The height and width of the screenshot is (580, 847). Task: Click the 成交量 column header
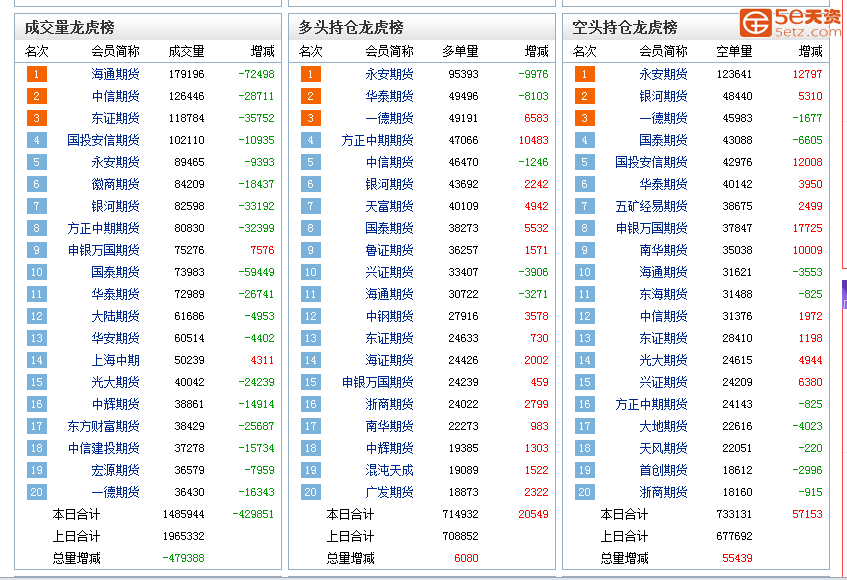pos(186,51)
